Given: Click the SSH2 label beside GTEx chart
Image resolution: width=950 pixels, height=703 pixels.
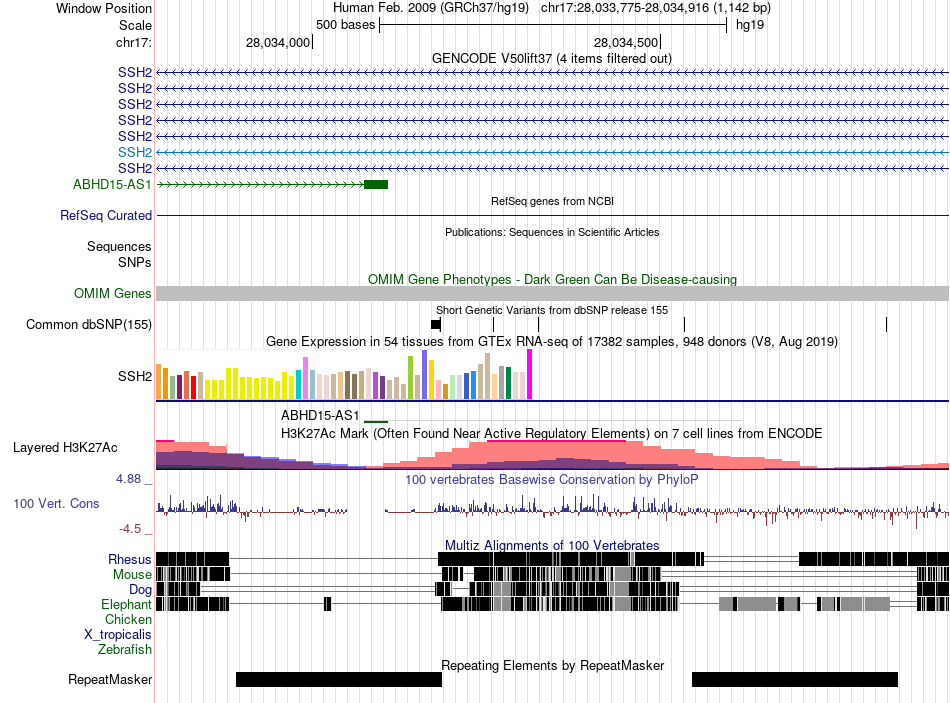Looking at the screenshot, I should [x=135, y=376].
